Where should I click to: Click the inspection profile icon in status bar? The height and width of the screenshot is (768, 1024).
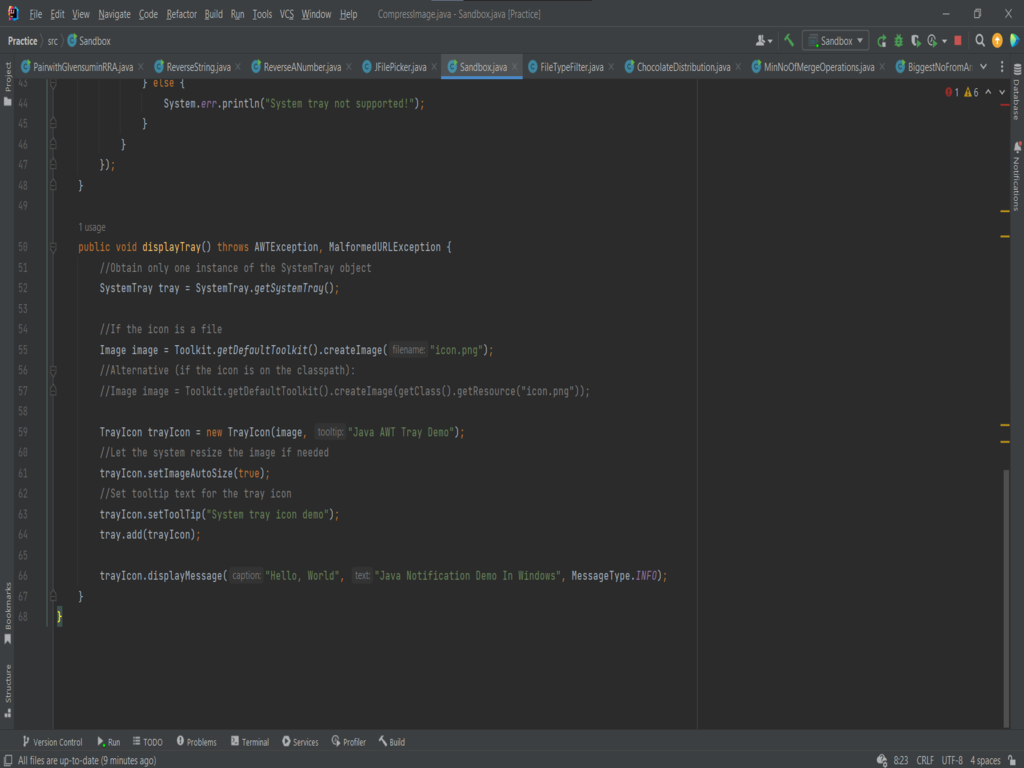coord(882,760)
